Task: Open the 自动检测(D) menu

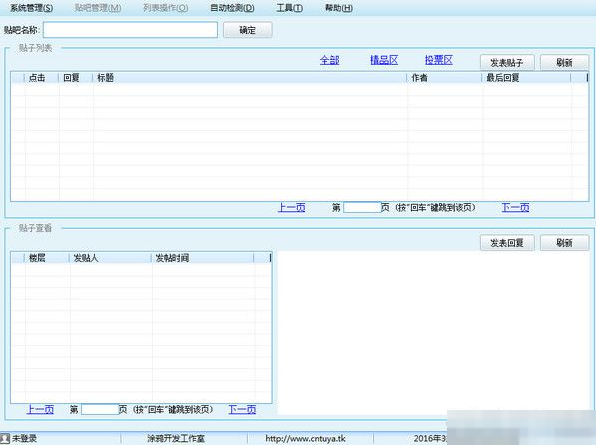Action: (232, 8)
